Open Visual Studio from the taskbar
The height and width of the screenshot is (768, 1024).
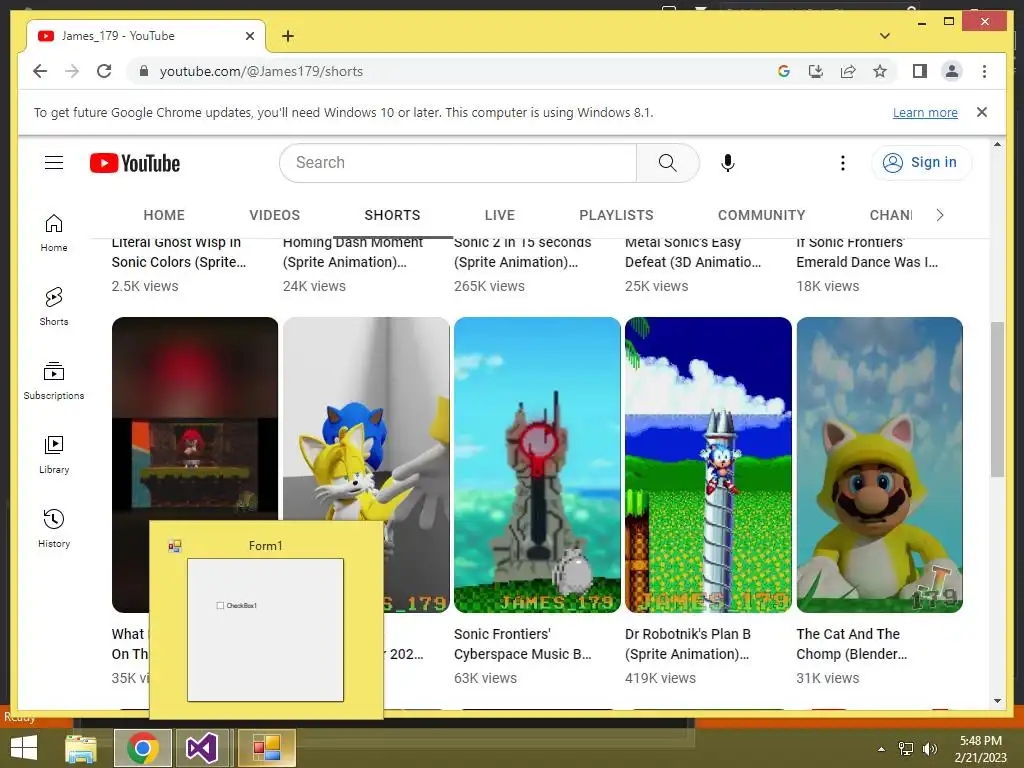(202, 748)
